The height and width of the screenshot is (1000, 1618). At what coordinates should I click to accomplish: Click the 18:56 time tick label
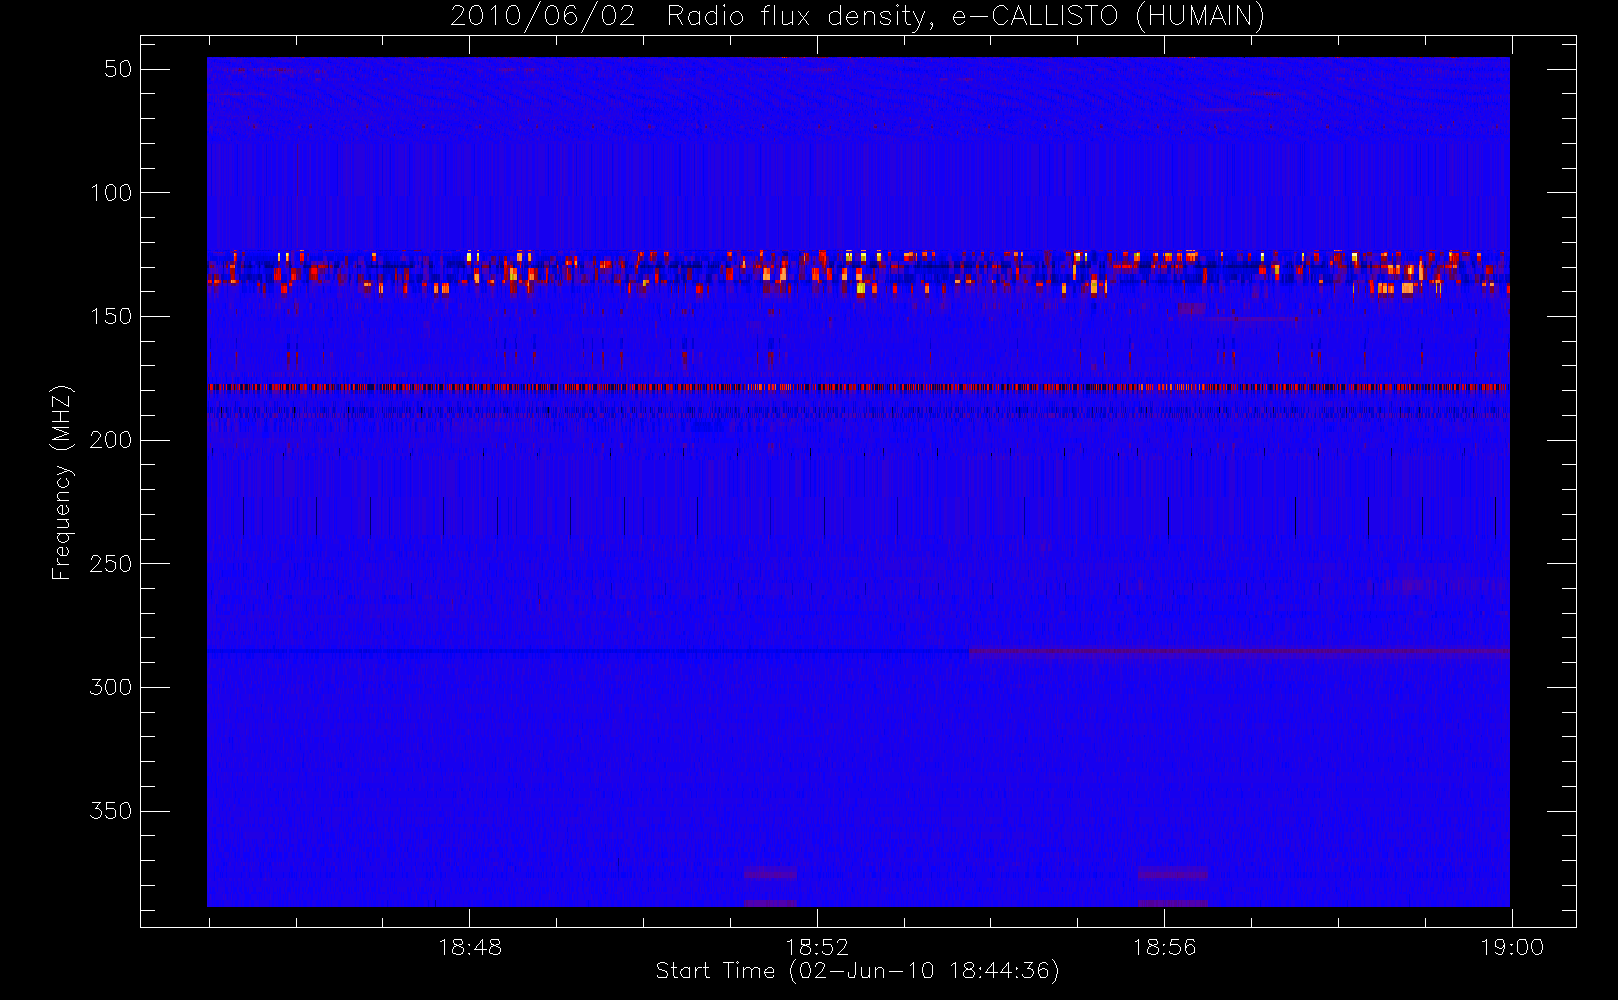1164,947
